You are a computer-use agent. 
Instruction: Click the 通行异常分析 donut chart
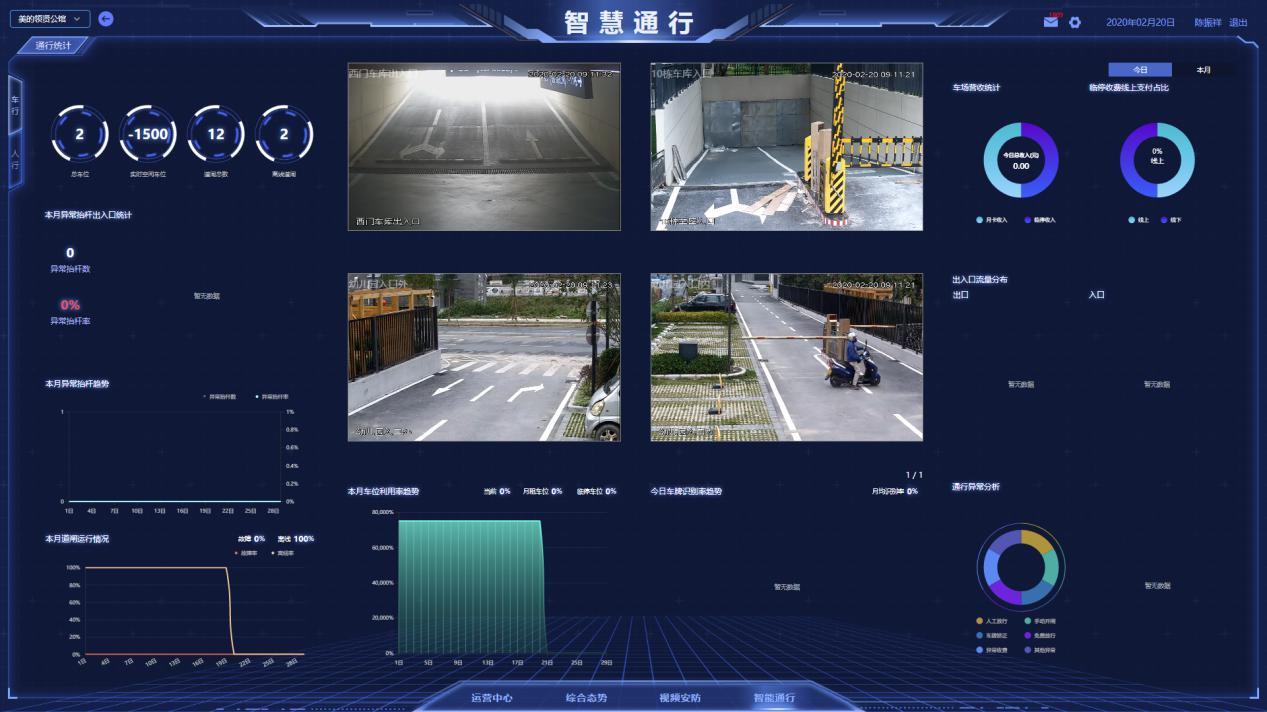pos(1021,568)
